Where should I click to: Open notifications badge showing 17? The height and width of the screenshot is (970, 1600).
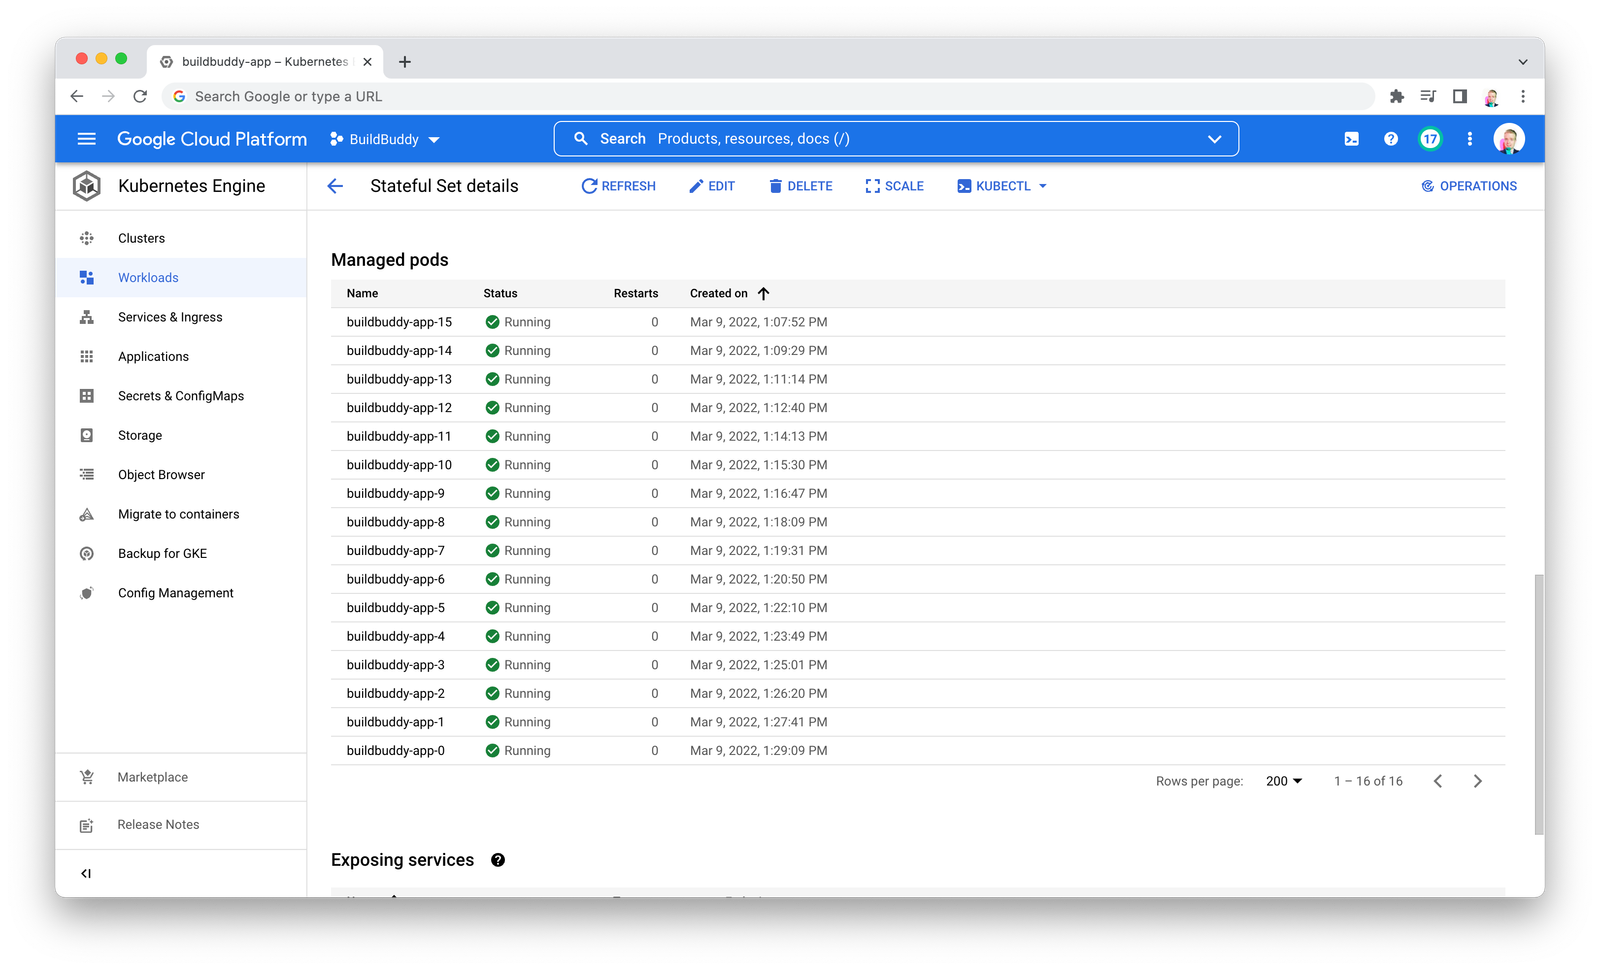[x=1431, y=139]
